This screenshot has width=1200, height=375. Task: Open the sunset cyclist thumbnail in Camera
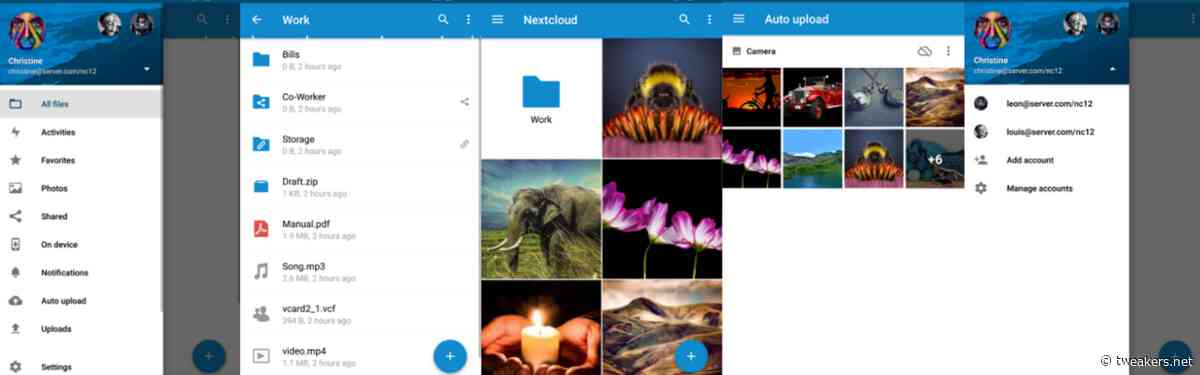(751, 97)
